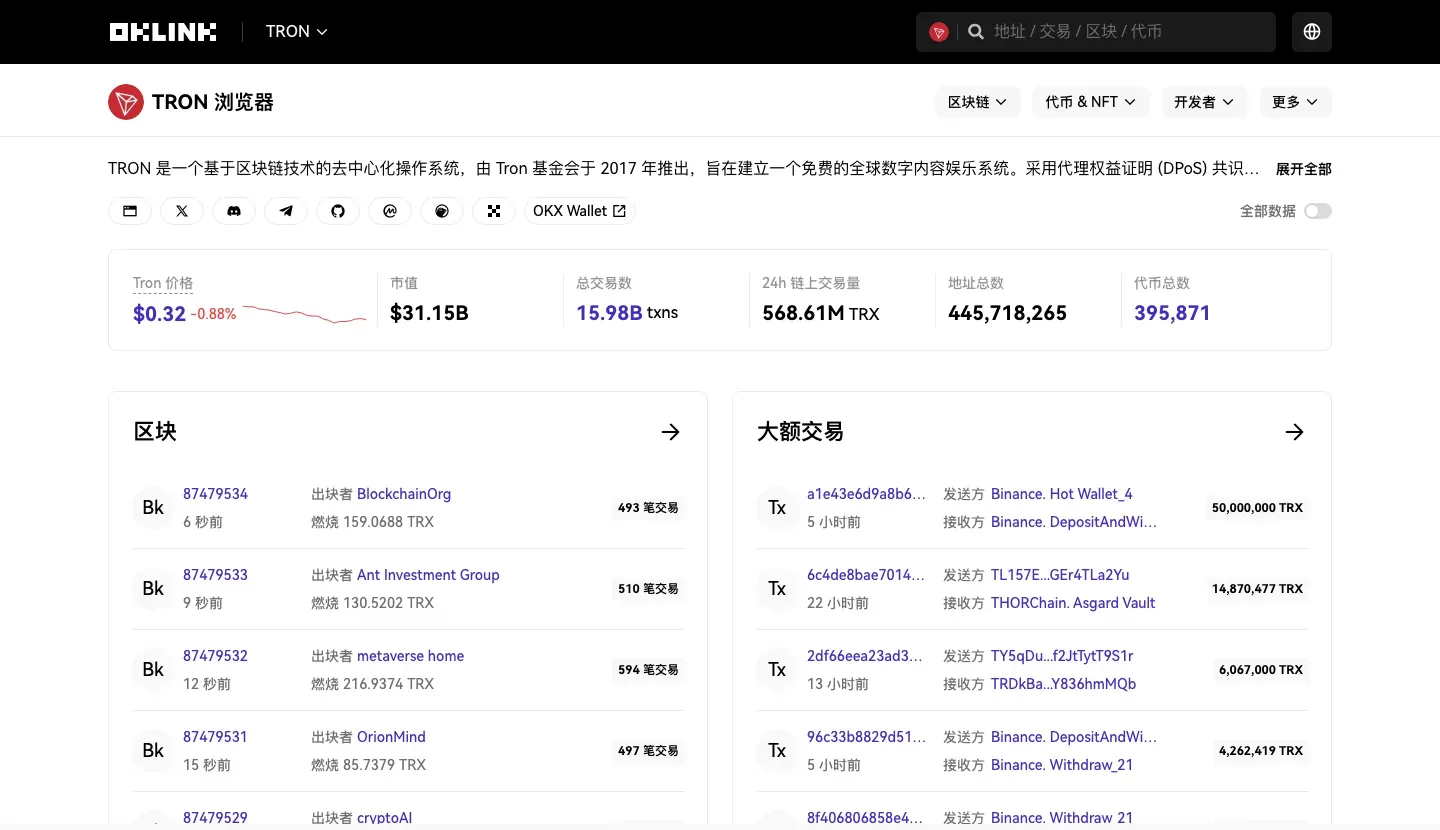This screenshot has height=830, width=1440.
Task: Open block 87479533 link
Action: 215,575
